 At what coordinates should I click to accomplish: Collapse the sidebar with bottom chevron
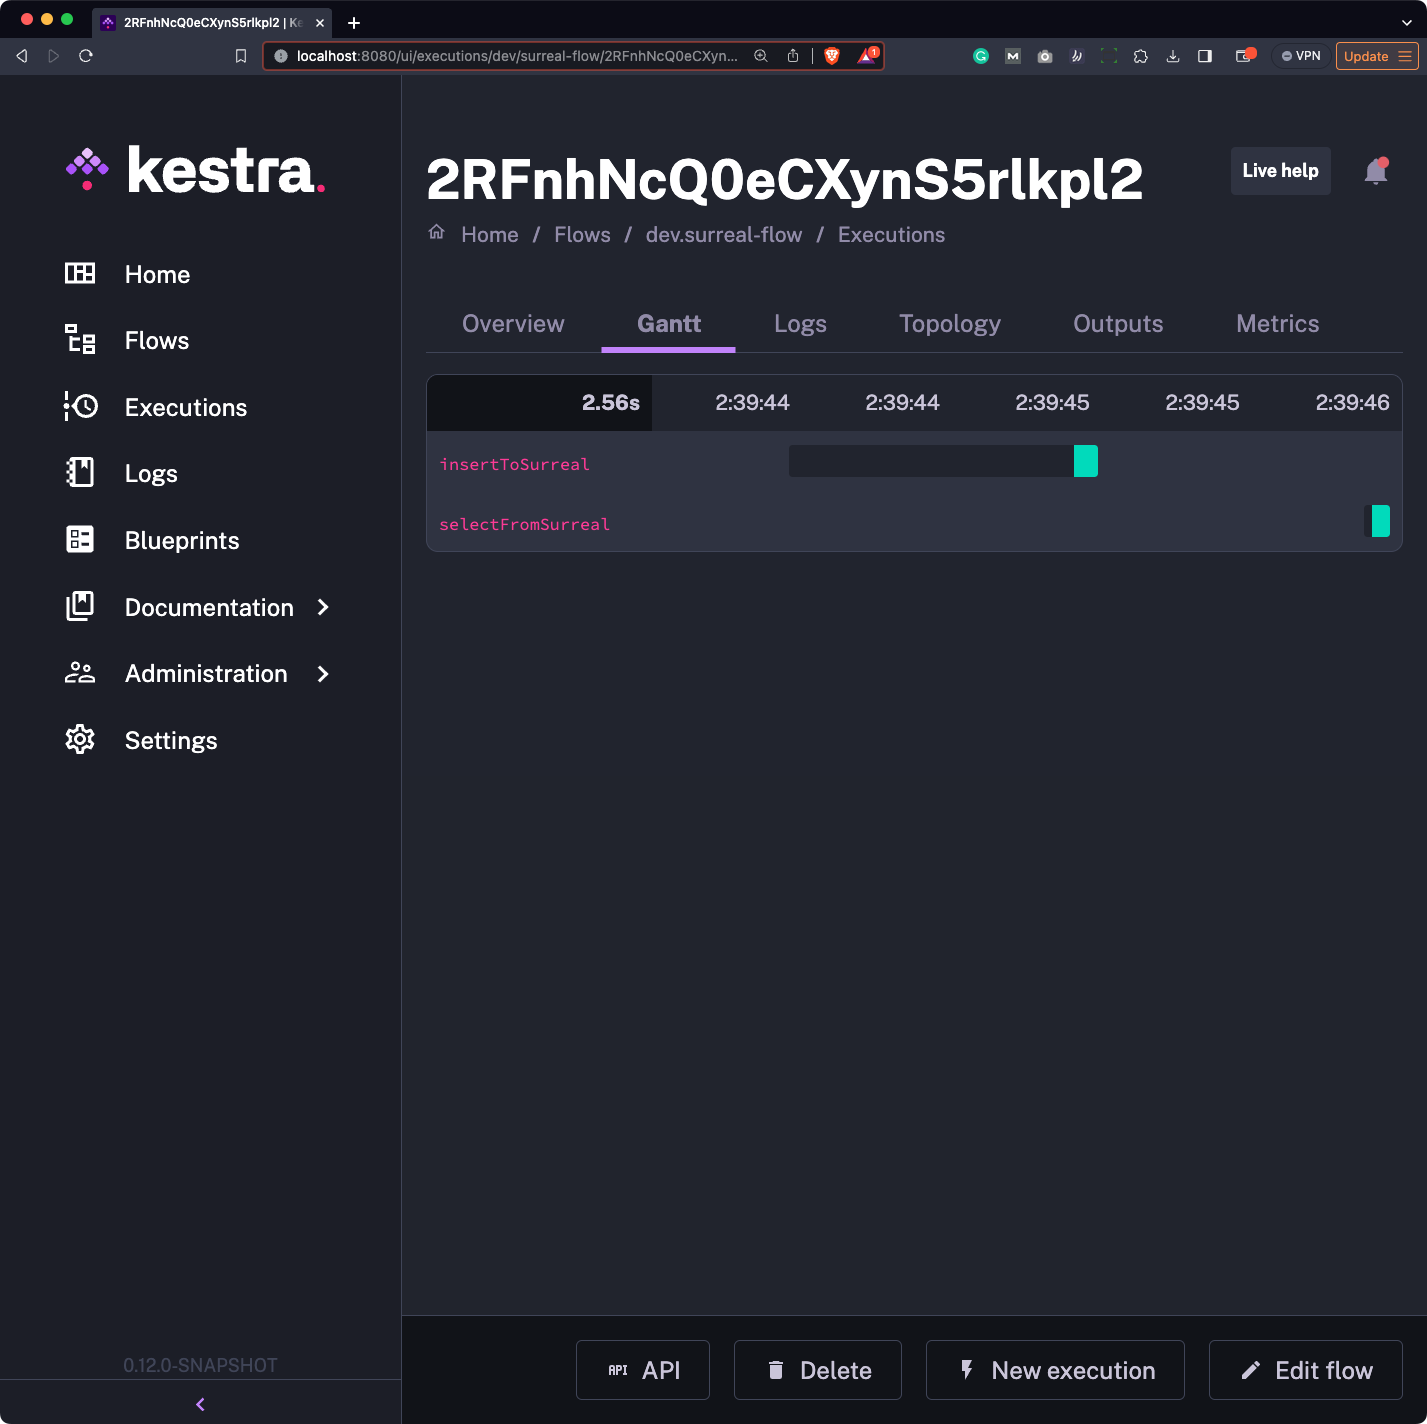point(200,1404)
